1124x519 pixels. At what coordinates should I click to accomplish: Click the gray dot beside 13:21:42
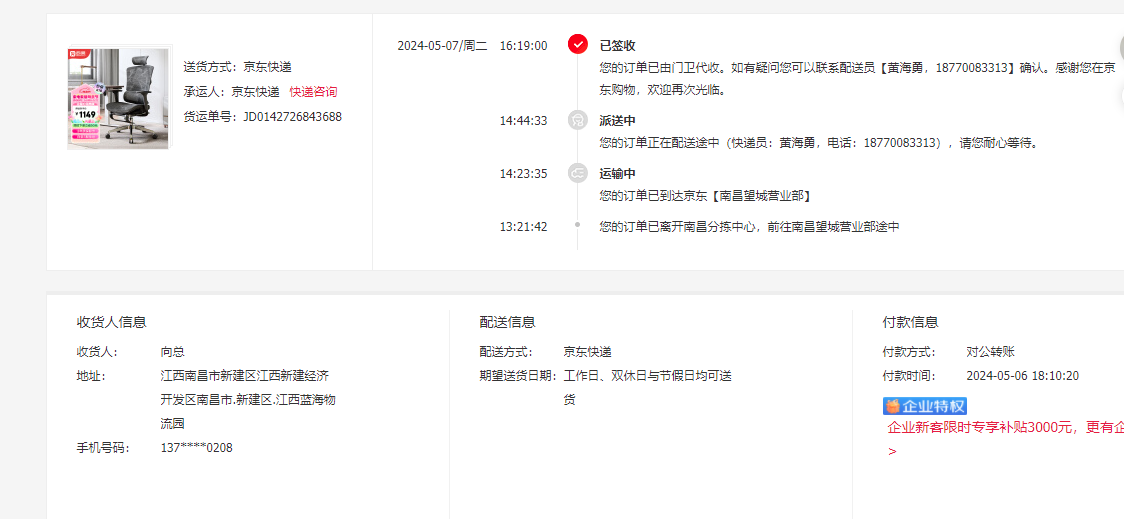pos(578,224)
